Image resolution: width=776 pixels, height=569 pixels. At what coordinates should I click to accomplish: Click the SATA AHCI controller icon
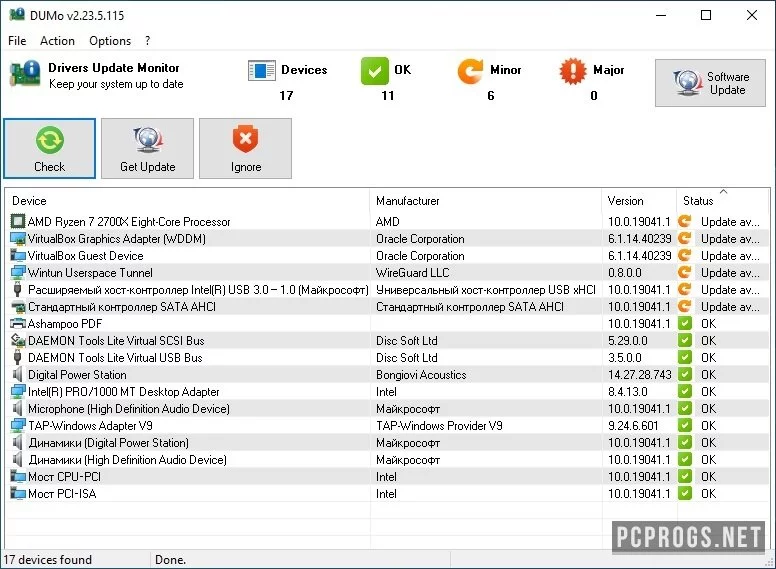[18, 307]
